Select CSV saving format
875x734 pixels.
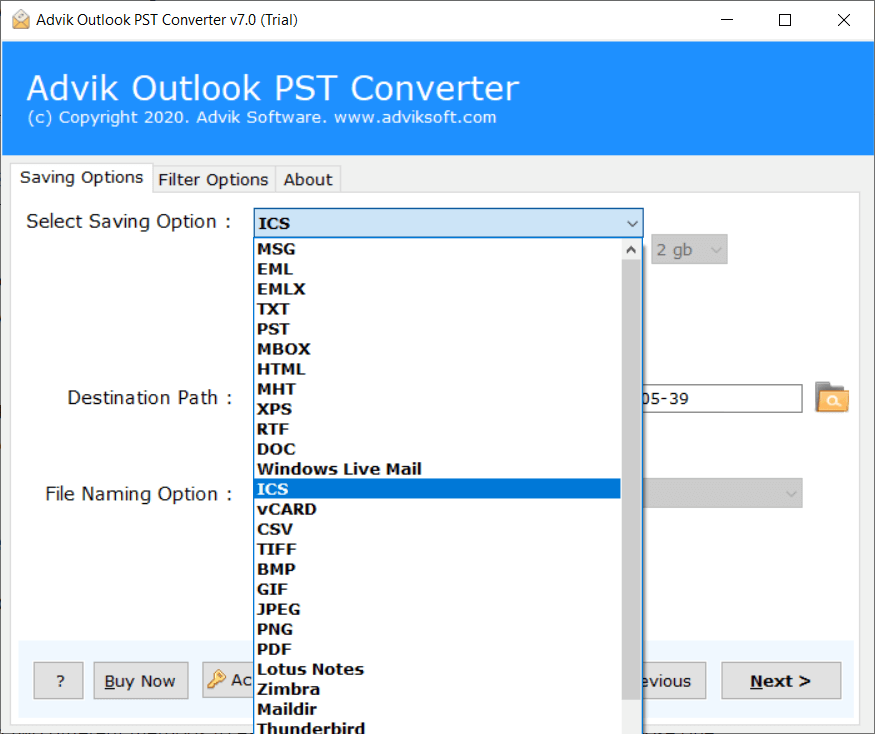point(438,529)
